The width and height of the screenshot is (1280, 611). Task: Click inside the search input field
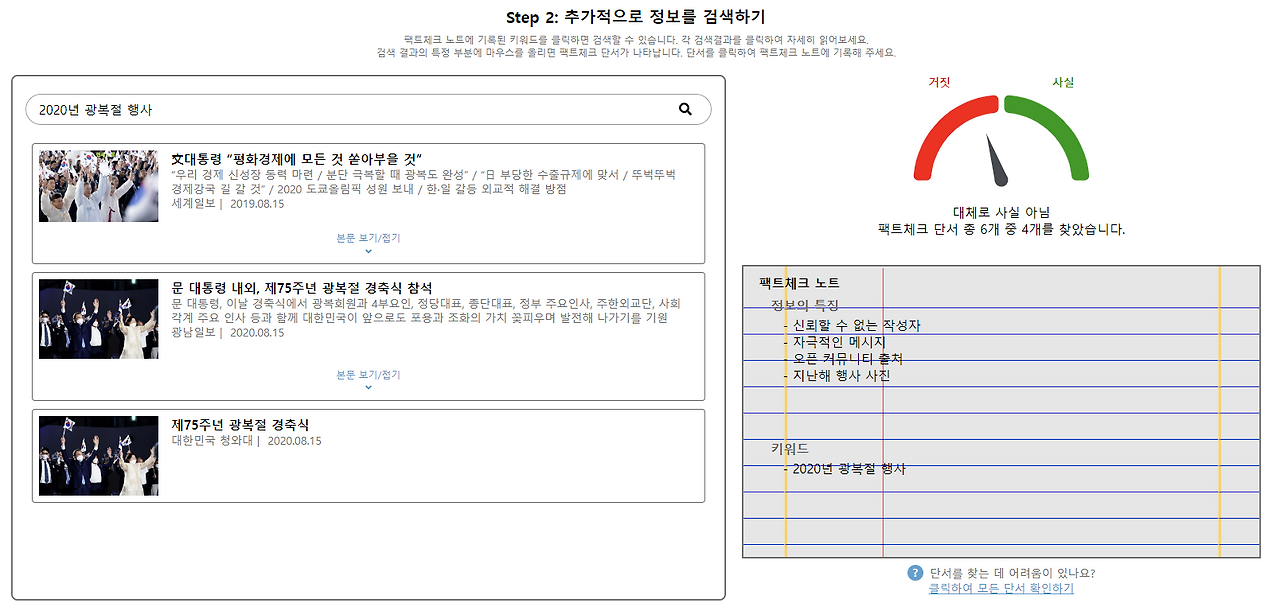pos(300,108)
